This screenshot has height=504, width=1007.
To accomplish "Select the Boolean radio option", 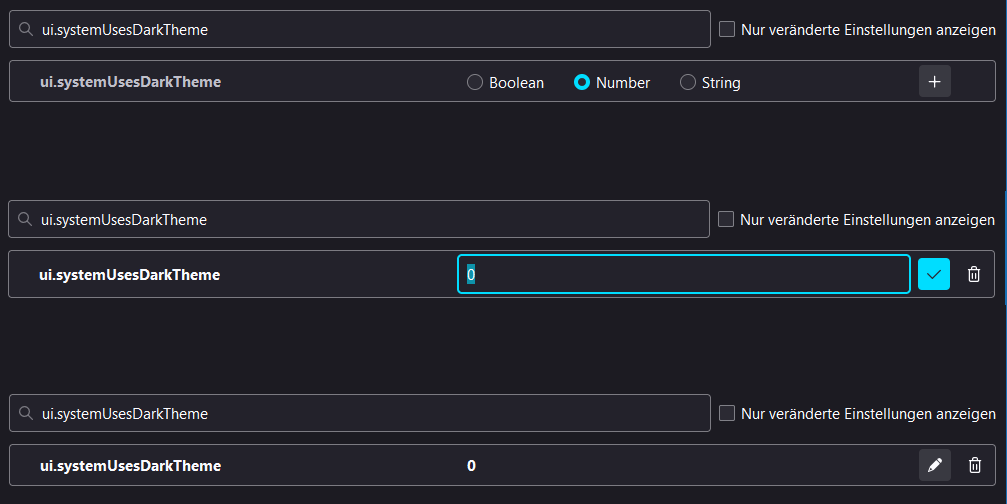I will tap(475, 83).
